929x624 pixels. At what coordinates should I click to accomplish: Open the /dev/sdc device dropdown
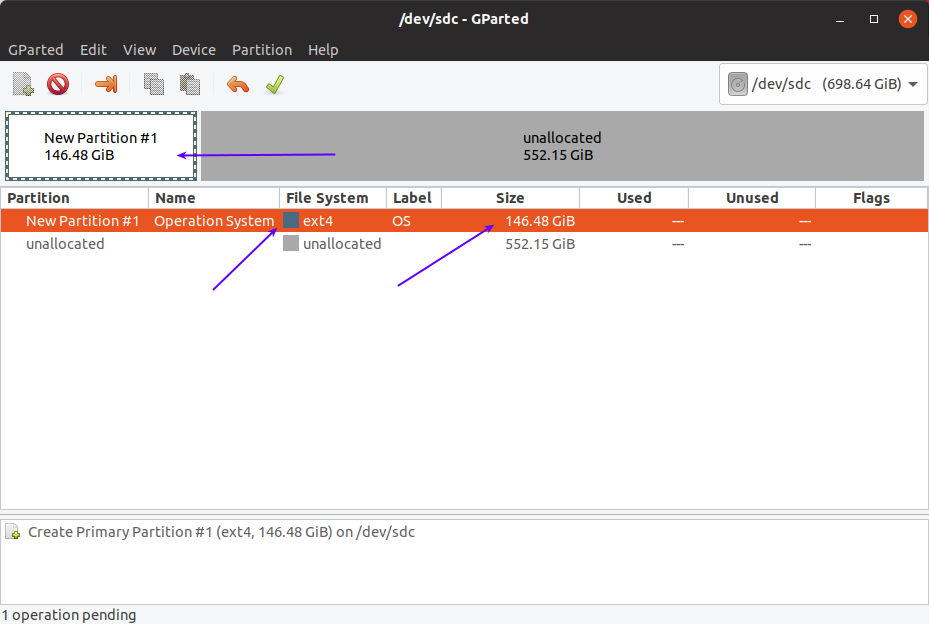[x=823, y=84]
